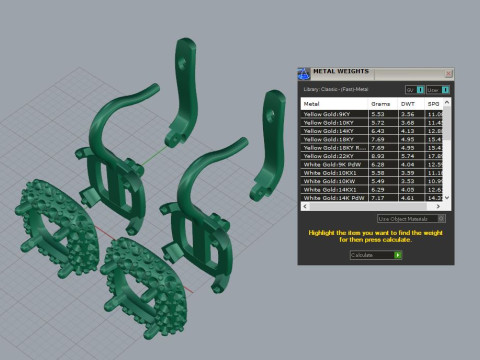Sort table by the Metal column header
Viewport: 480px width, 360px height.
click(x=334, y=104)
